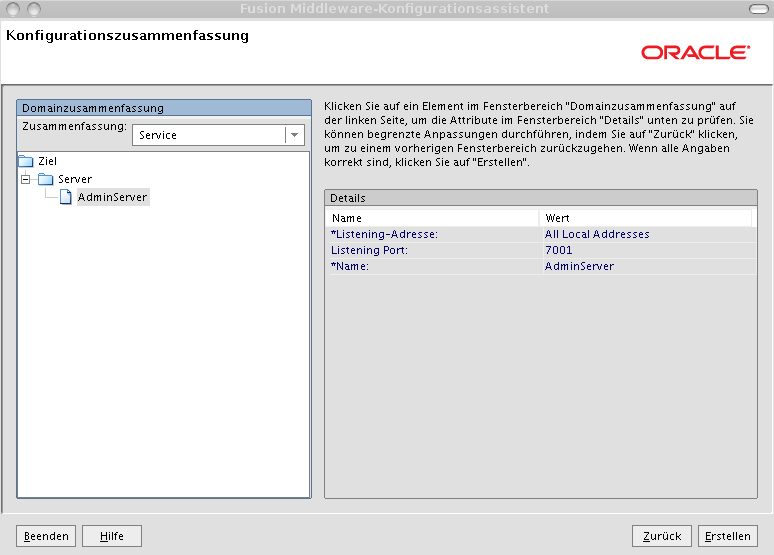
Task: Select the *Name: row label
Action: pyautogui.click(x=350, y=266)
